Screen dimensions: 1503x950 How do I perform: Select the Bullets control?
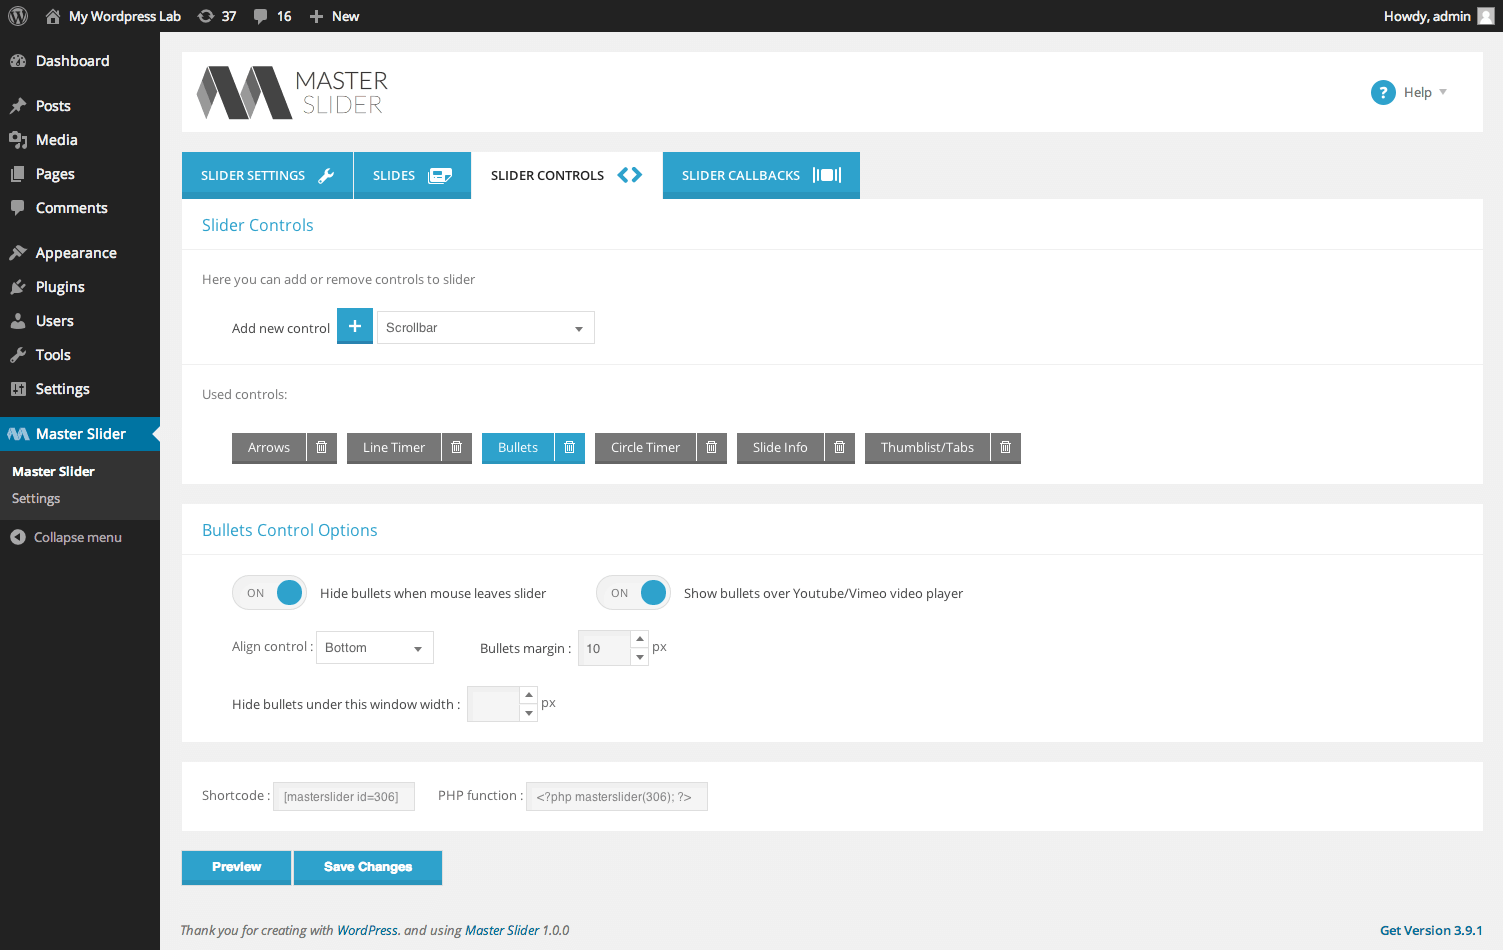click(x=518, y=448)
